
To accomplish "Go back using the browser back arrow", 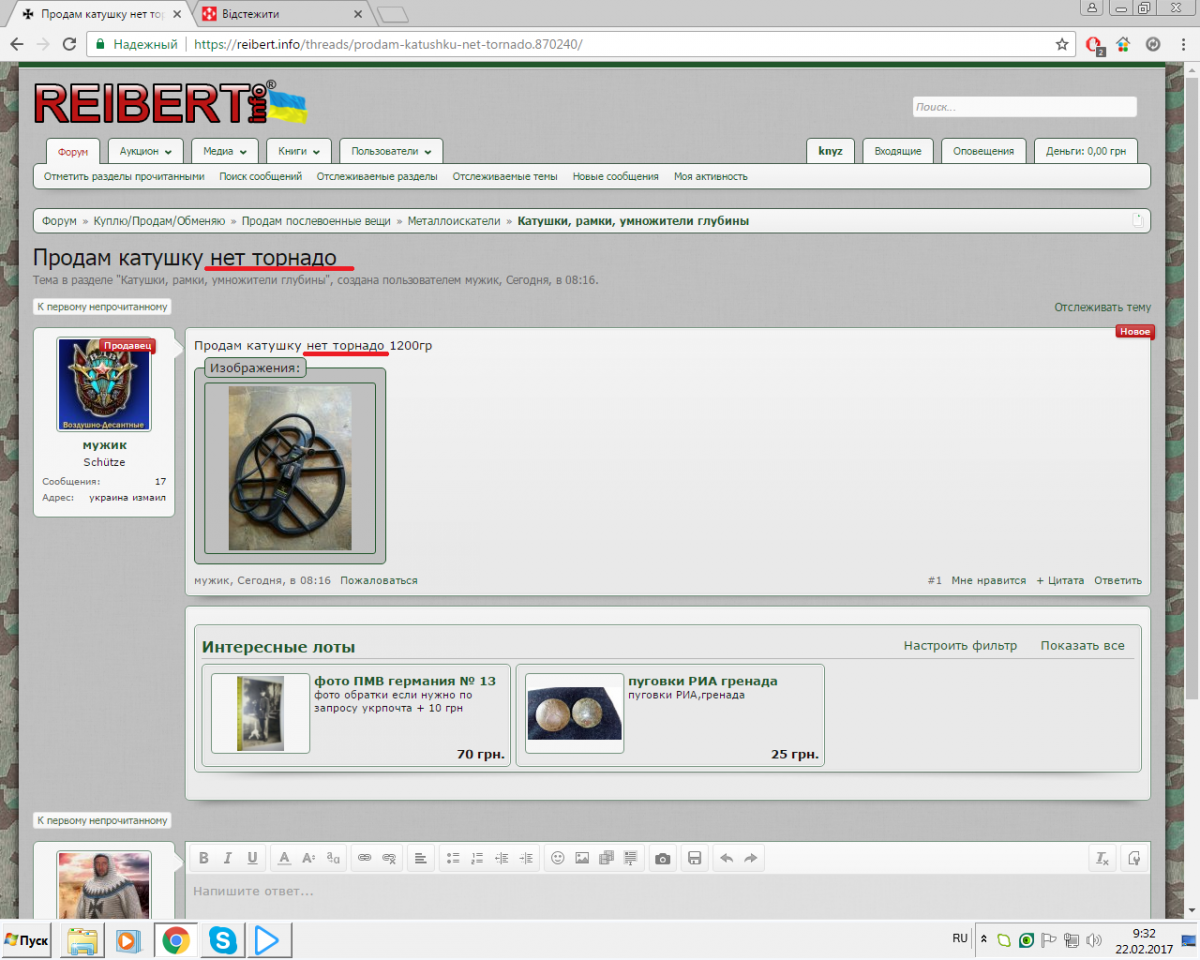I will click(x=17, y=44).
